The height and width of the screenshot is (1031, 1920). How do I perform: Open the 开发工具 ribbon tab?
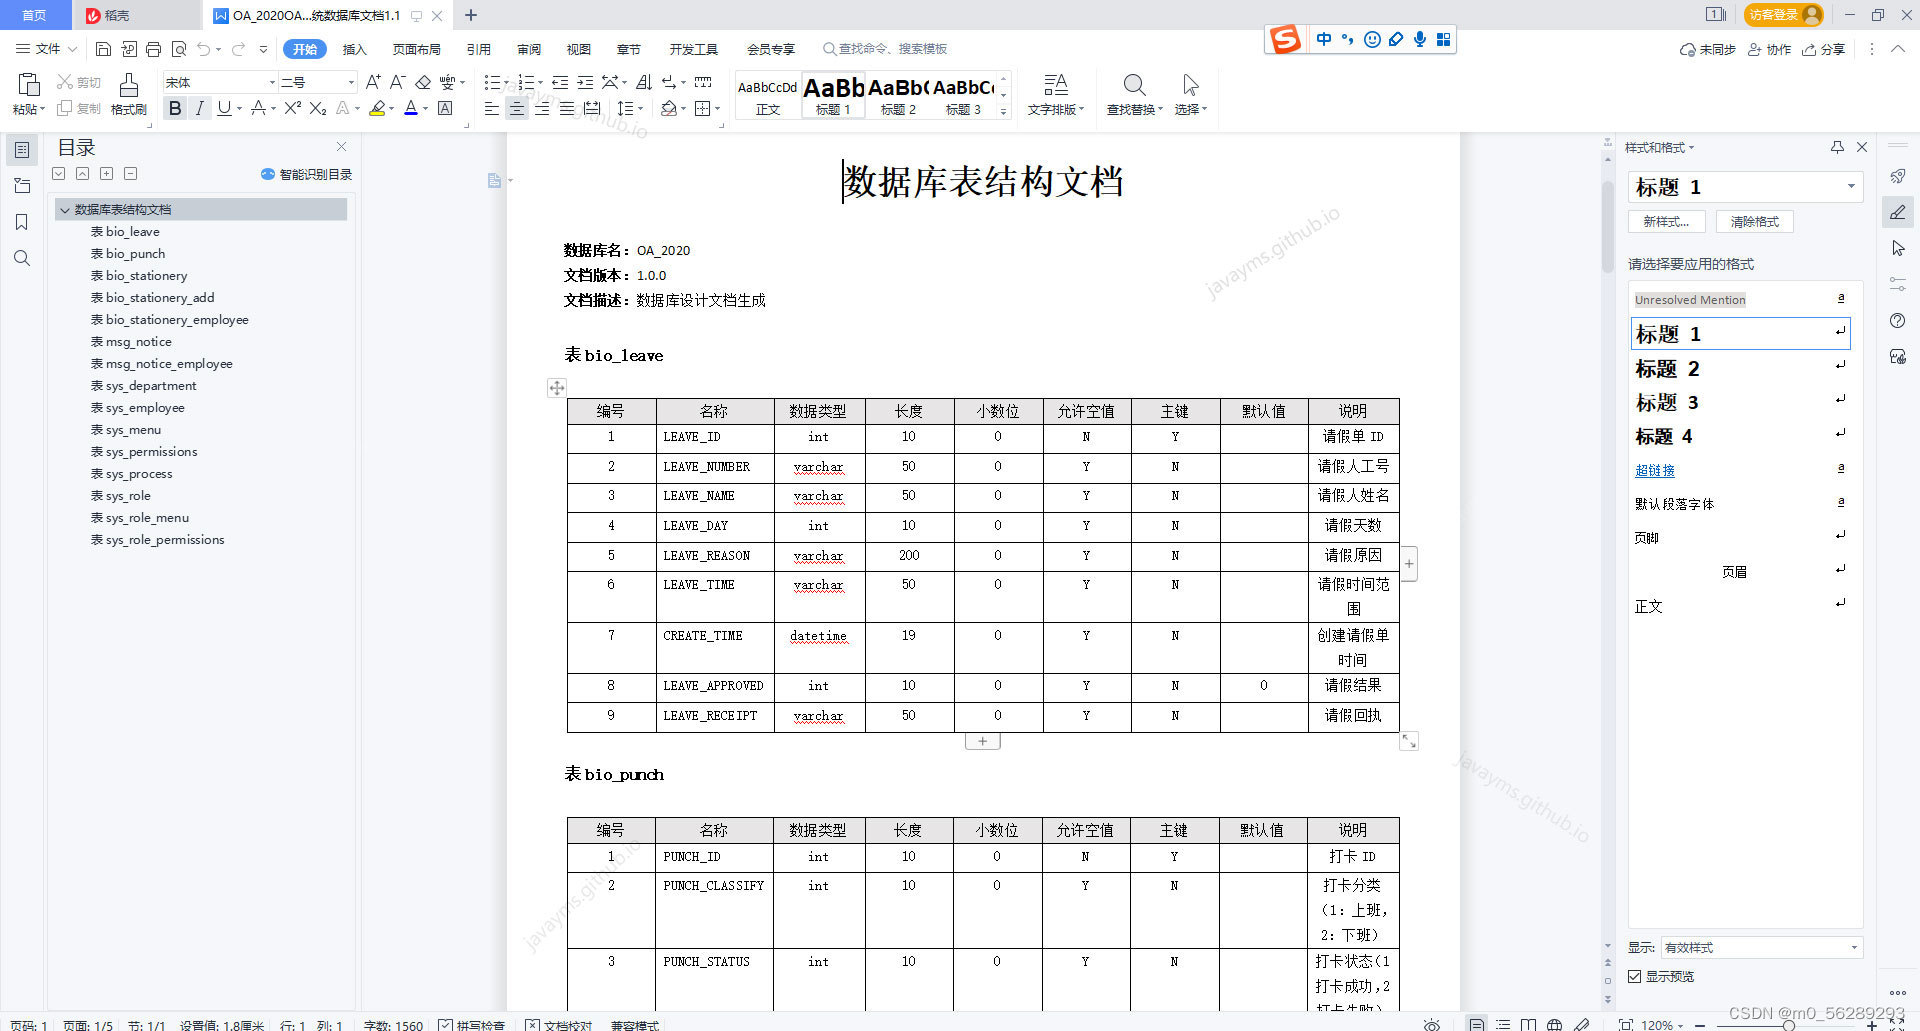(x=693, y=49)
